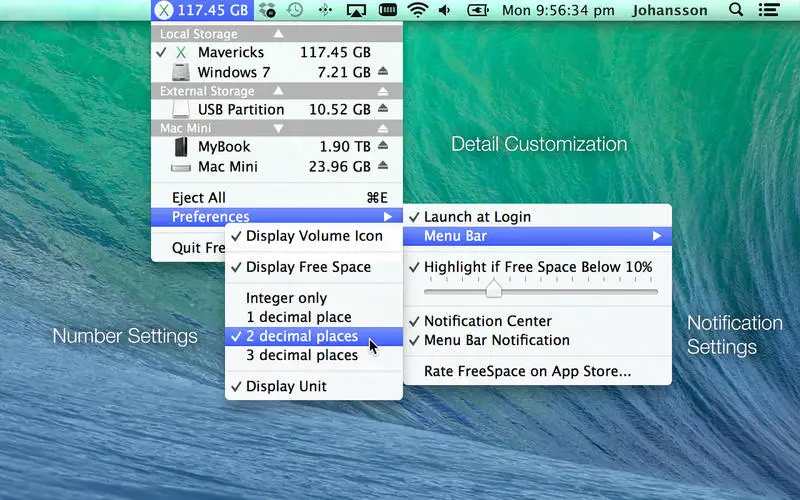This screenshot has width=800, height=500.
Task: Toggle Display Volume Icon option
Action: point(314,236)
